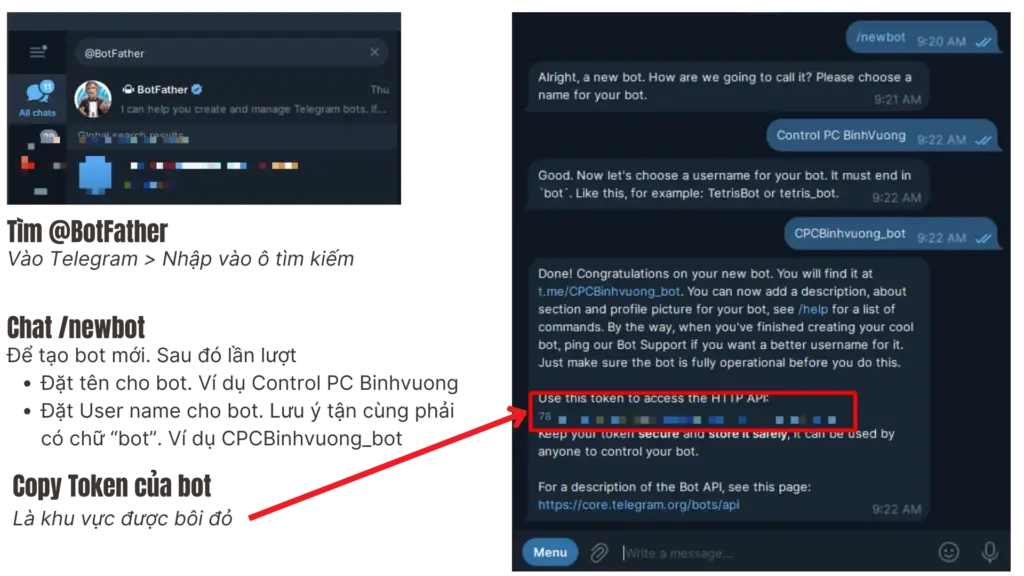Click the blurred bot token text

click(687, 418)
